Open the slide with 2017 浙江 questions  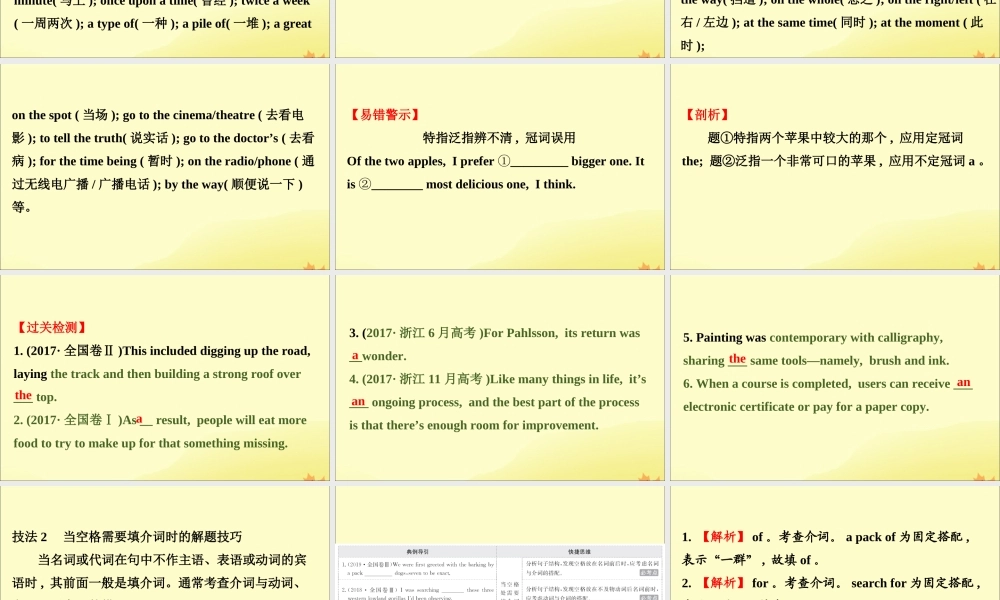click(x=500, y=377)
